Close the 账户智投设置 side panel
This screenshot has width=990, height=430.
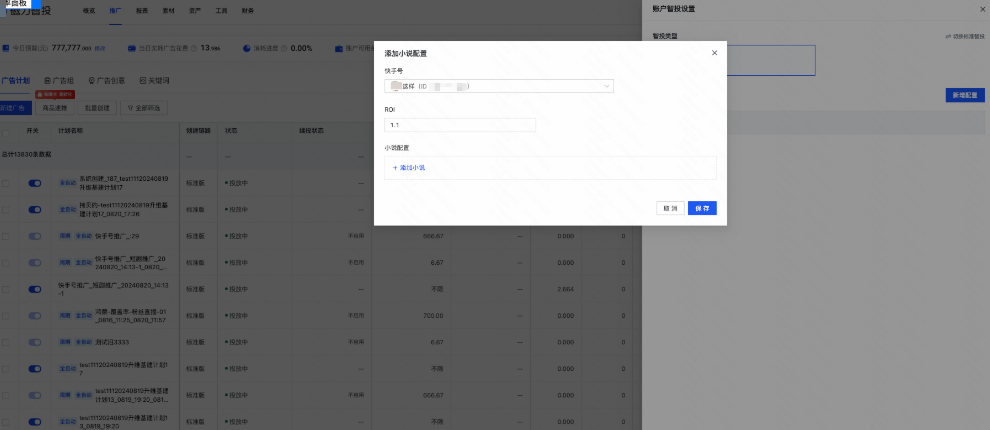pyautogui.click(x=982, y=9)
